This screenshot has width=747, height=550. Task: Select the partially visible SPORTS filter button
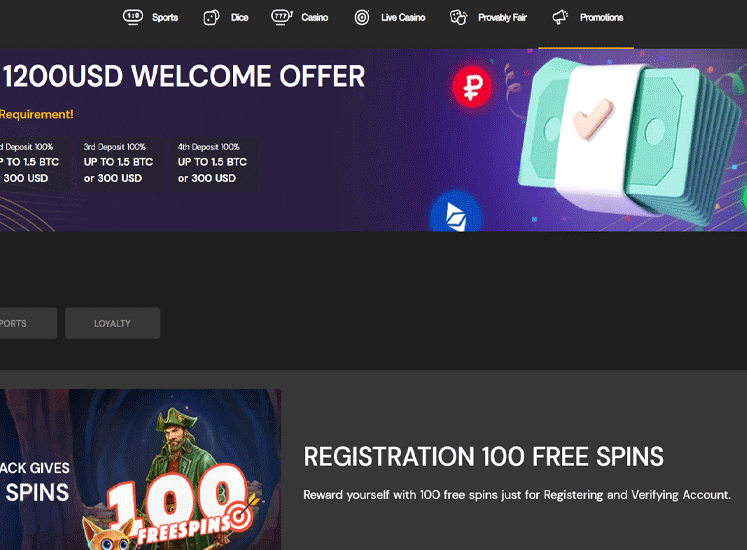(28, 323)
